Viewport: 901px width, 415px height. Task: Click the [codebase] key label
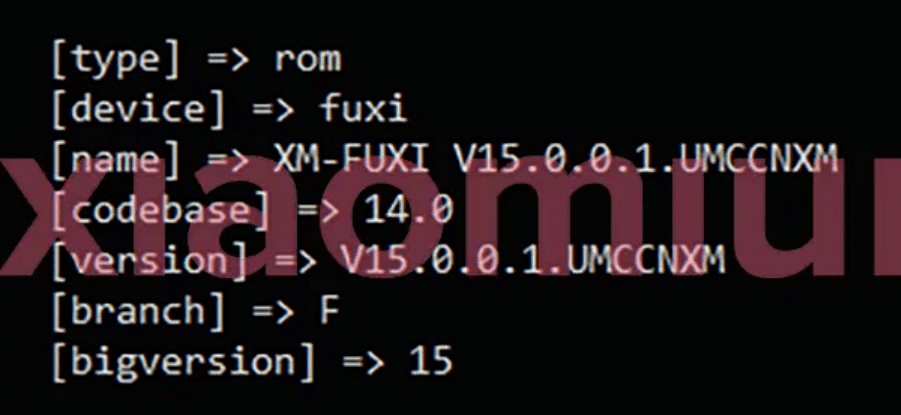161,211
